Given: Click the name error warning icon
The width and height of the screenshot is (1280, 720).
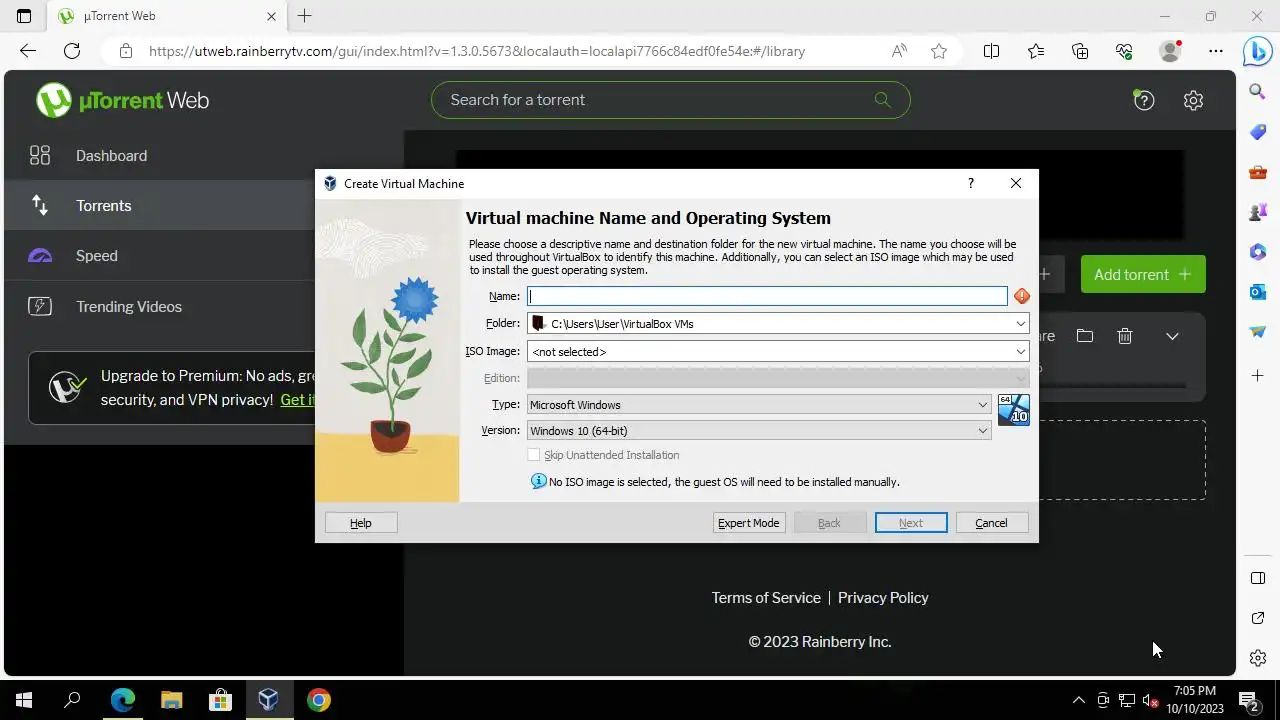Looking at the screenshot, I should pyautogui.click(x=1021, y=296).
